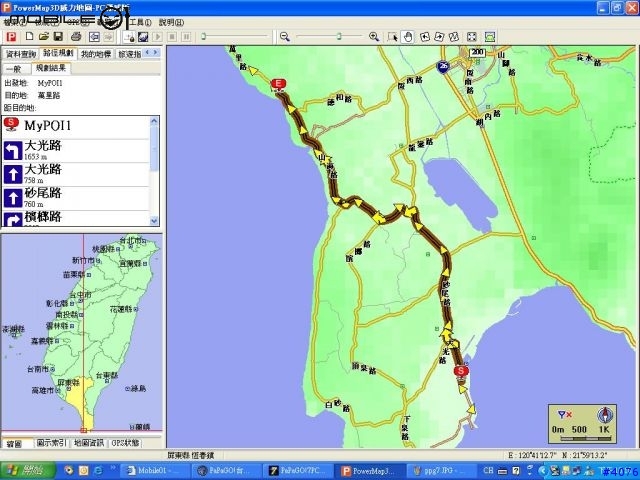Screen dimensions: 640x480
Task: Click the green map view mode icon
Action: [x=490, y=37]
